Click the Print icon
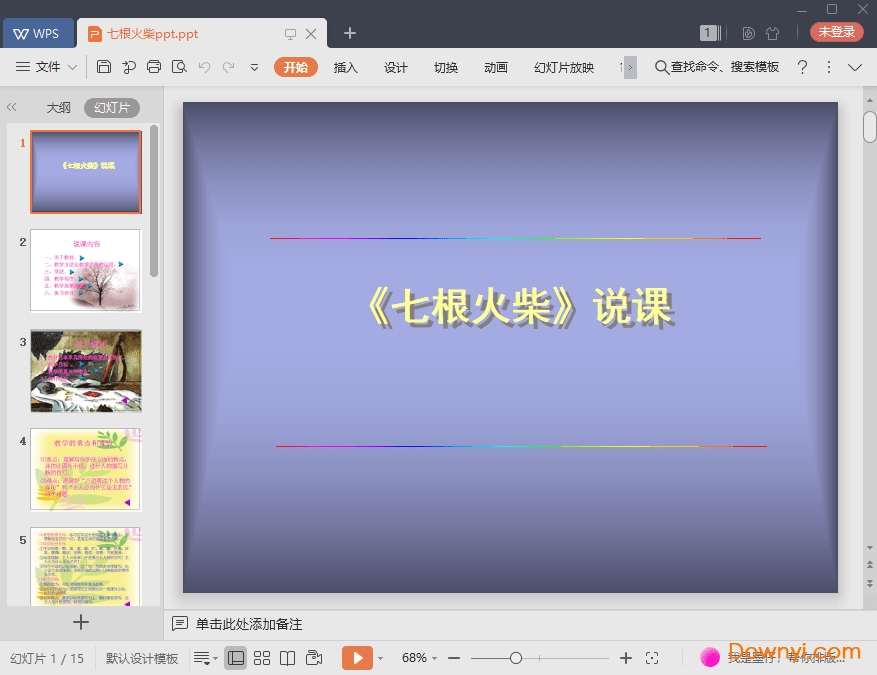This screenshot has width=877, height=675. tap(153, 67)
